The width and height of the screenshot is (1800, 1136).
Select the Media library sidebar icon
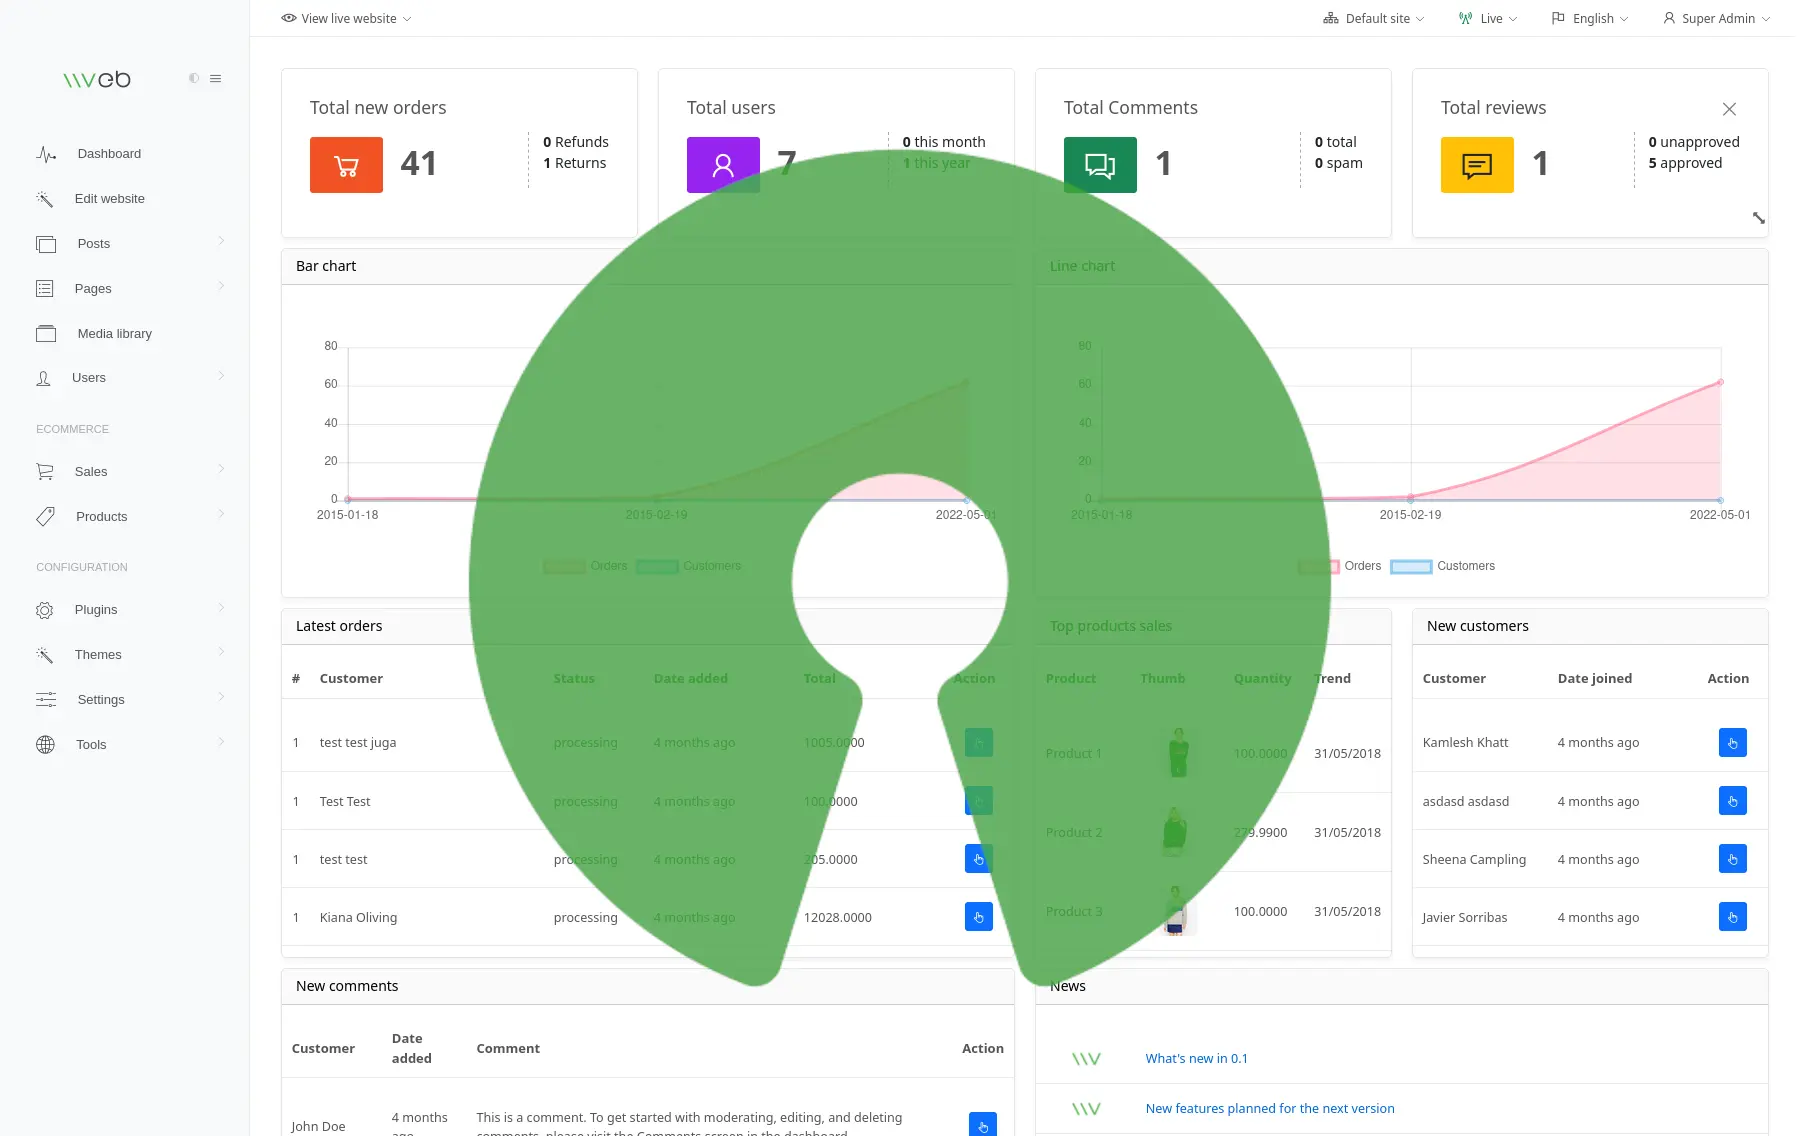tap(46, 333)
